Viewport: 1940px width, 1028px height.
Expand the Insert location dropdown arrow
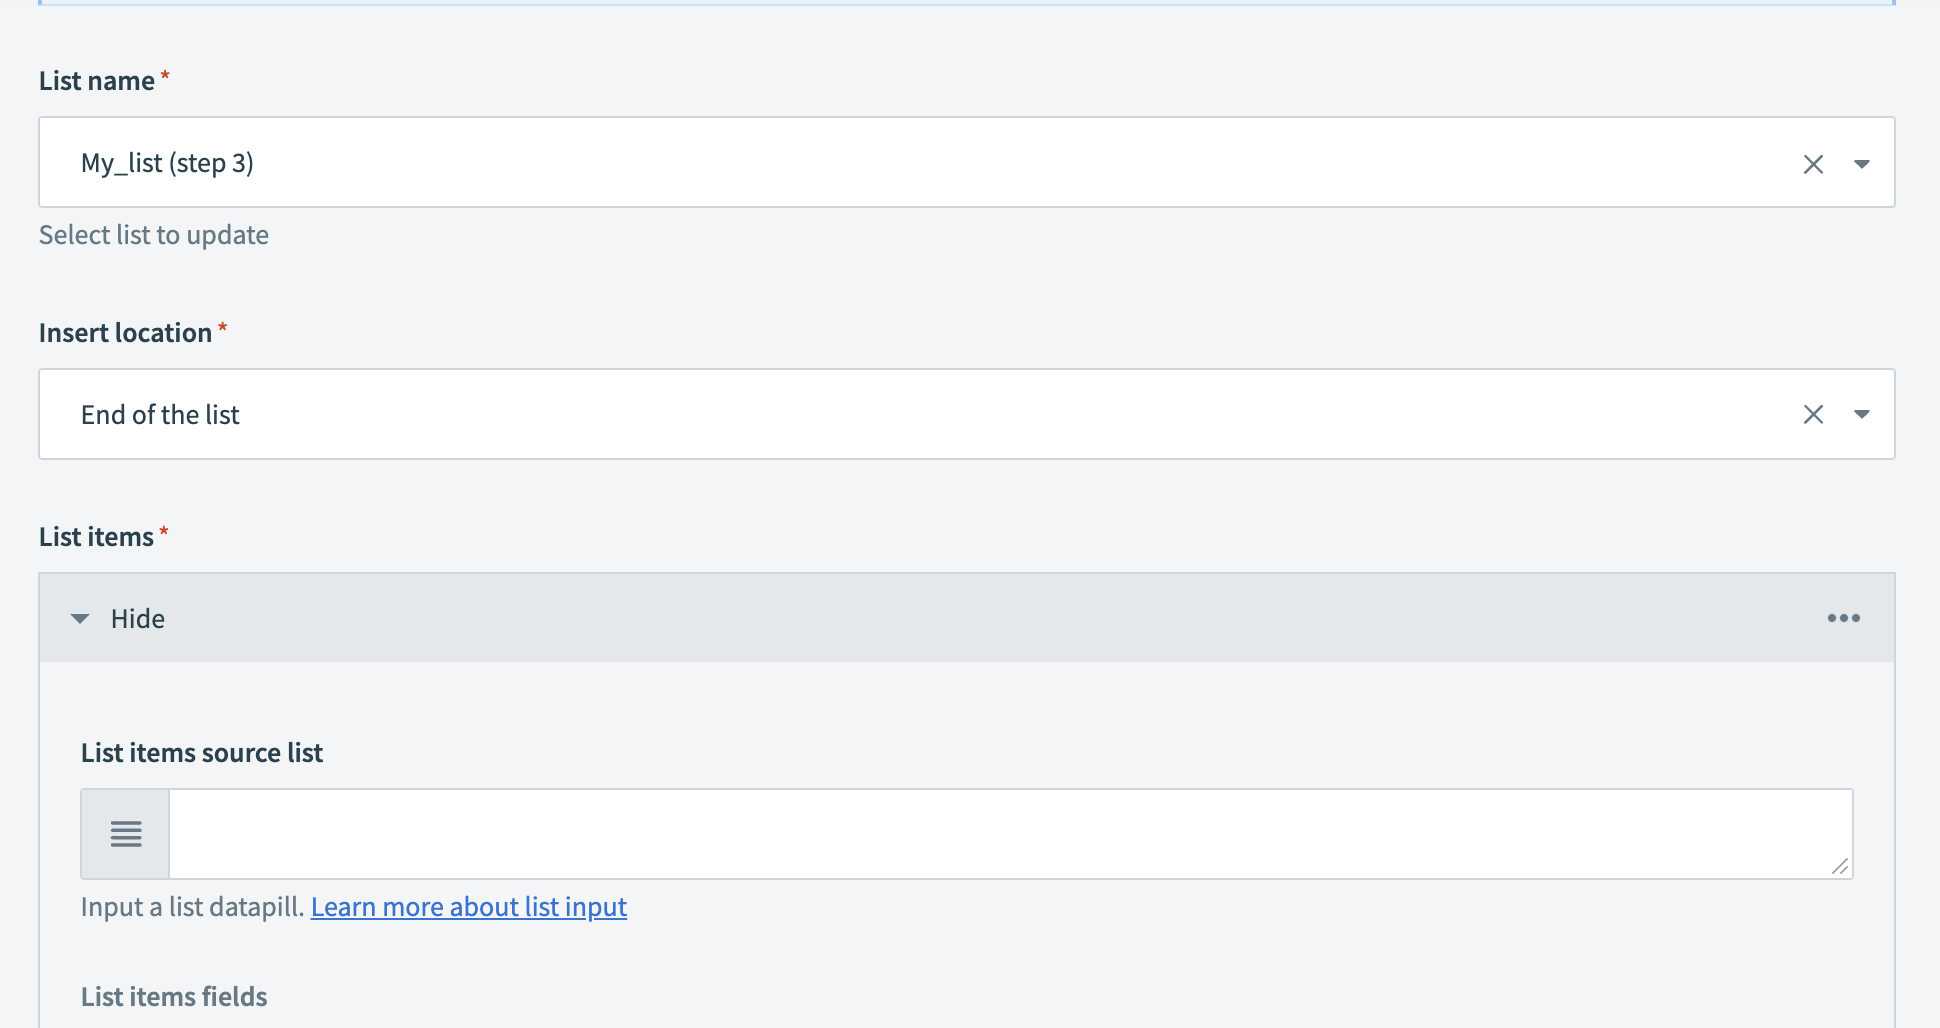(x=1861, y=414)
